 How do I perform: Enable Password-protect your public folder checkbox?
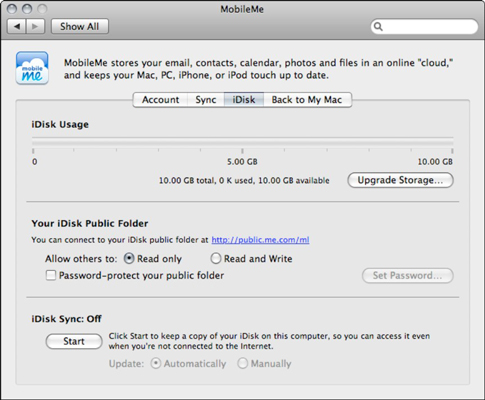[51, 276]
